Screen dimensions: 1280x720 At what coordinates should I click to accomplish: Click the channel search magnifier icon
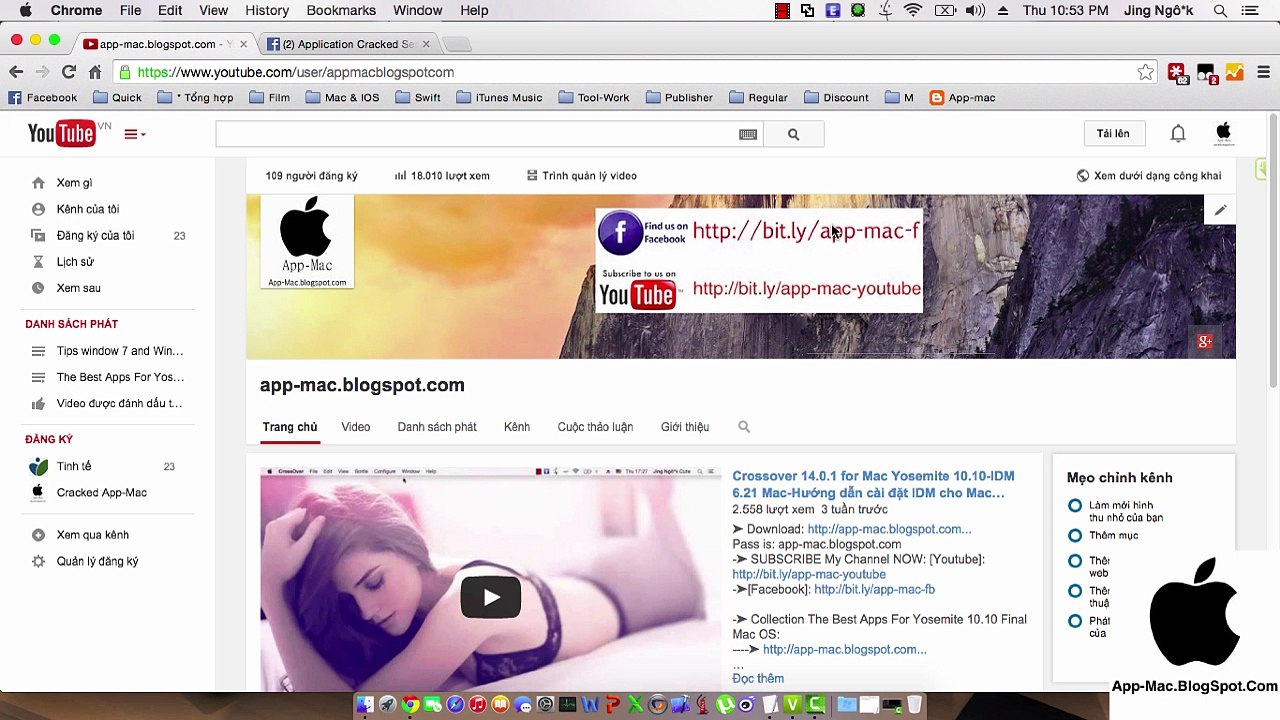coord(744,427)
